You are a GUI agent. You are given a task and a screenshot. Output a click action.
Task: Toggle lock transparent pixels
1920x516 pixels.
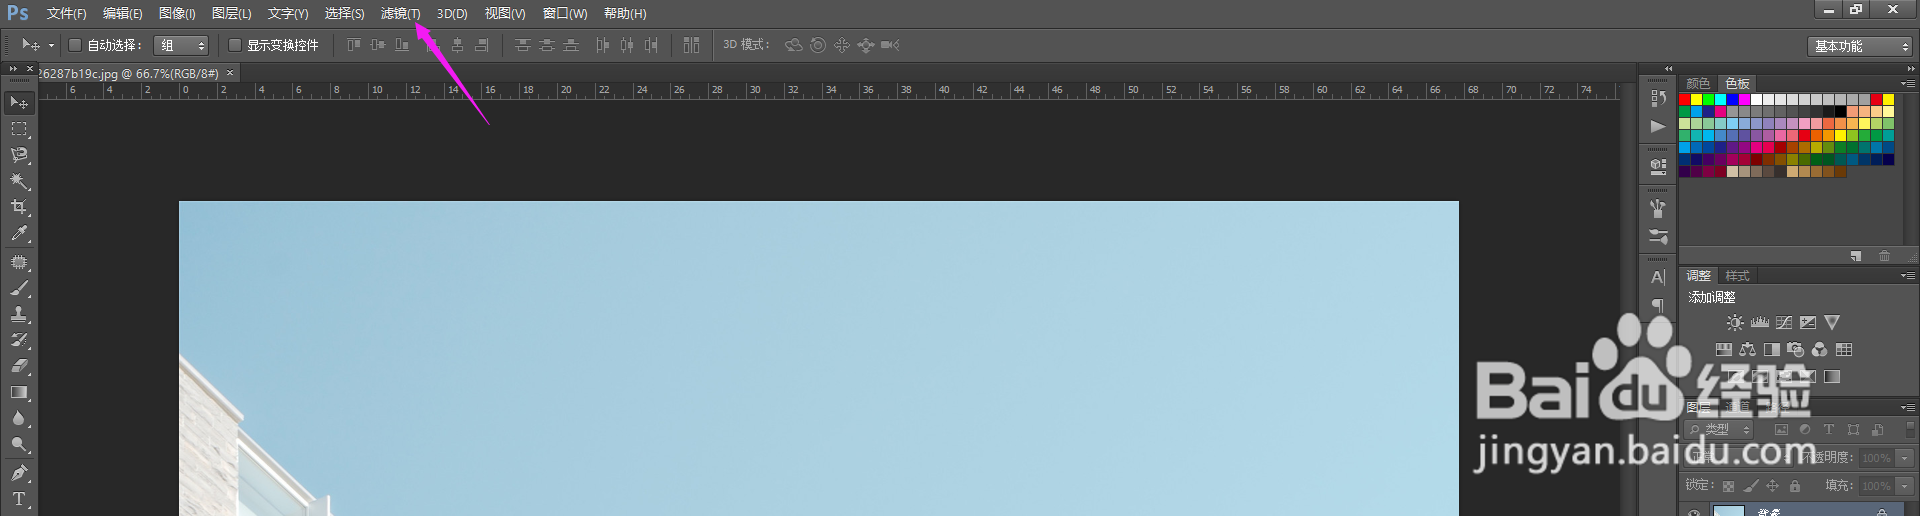1728,486
